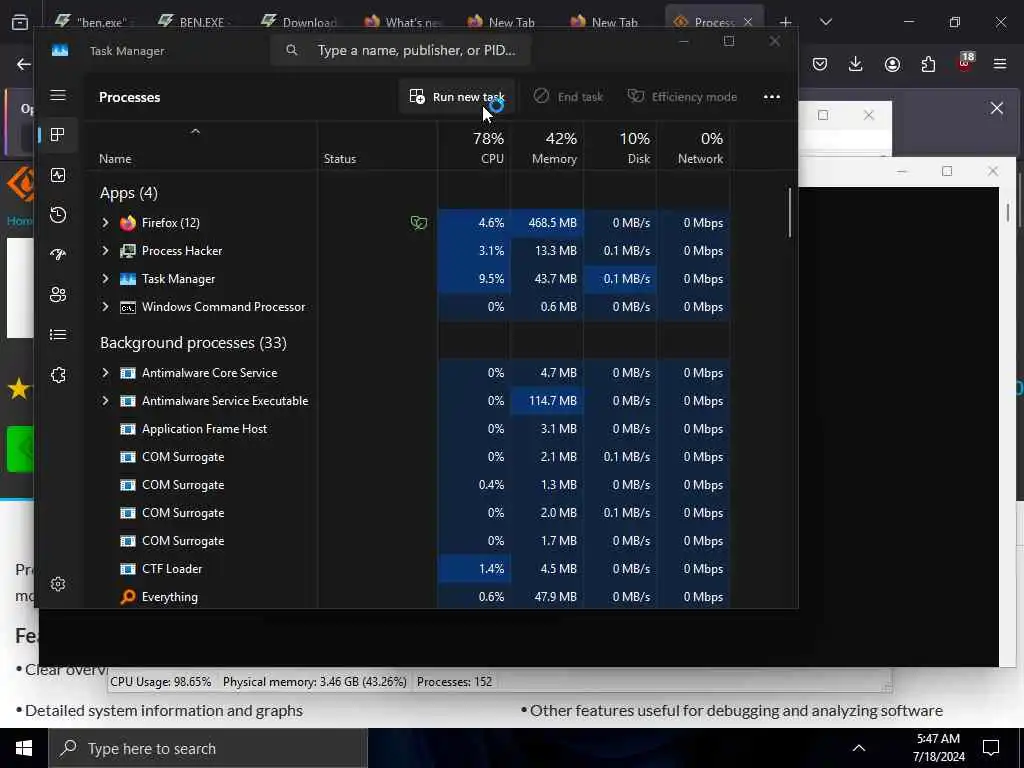This screenshot has height=768, width=1024.
Task: Click Run new task button
Action: click(x=456, y=97)
